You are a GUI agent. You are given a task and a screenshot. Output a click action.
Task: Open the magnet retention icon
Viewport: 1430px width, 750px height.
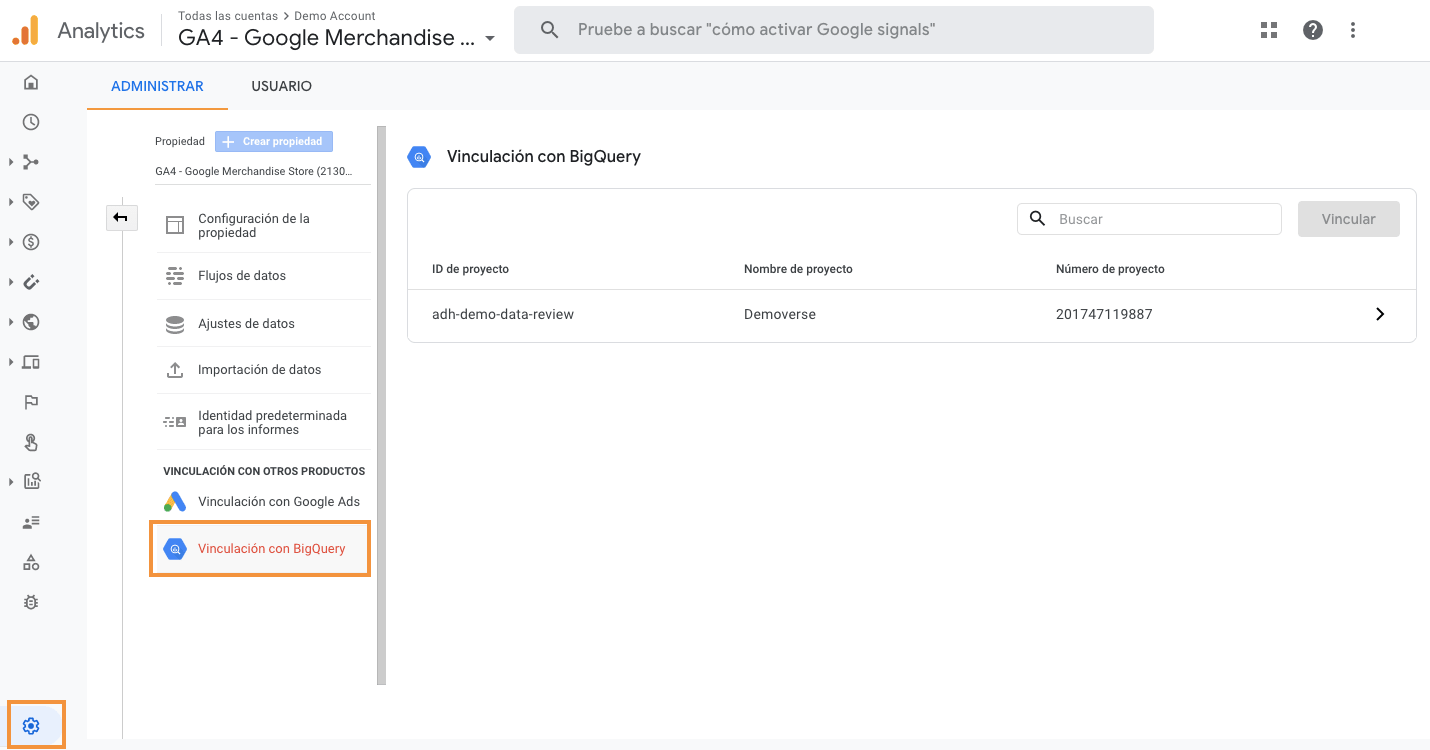[31, 282]
